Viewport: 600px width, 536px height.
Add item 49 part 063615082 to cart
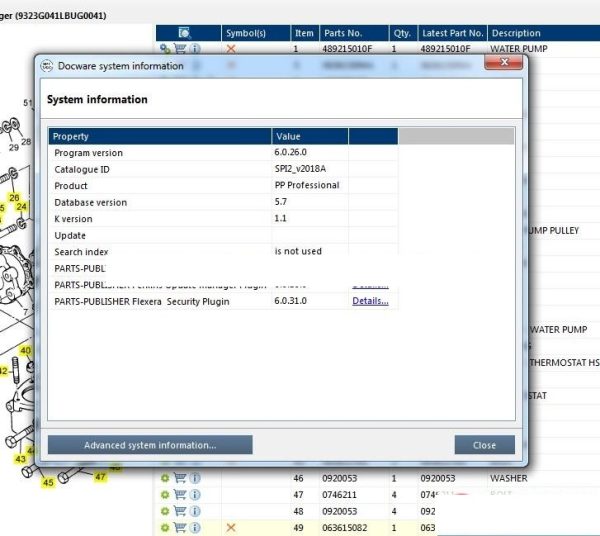coord(180,528)
